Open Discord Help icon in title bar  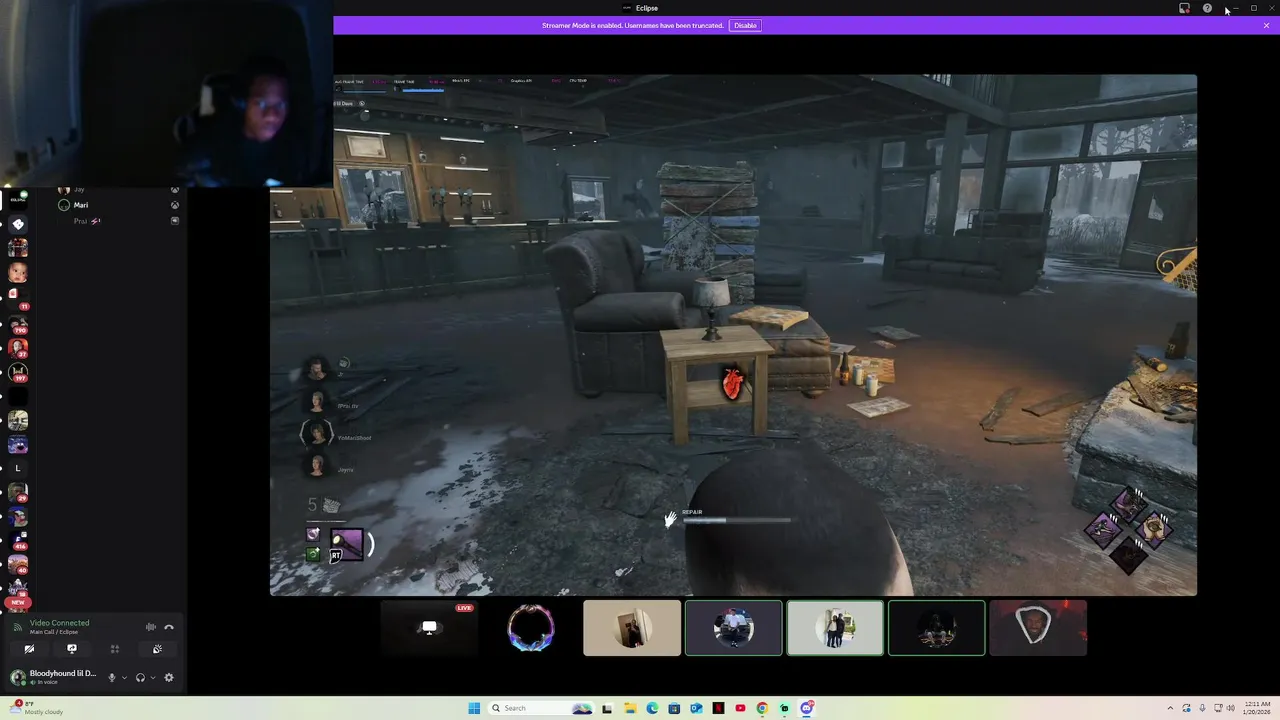click(1207, 8)
